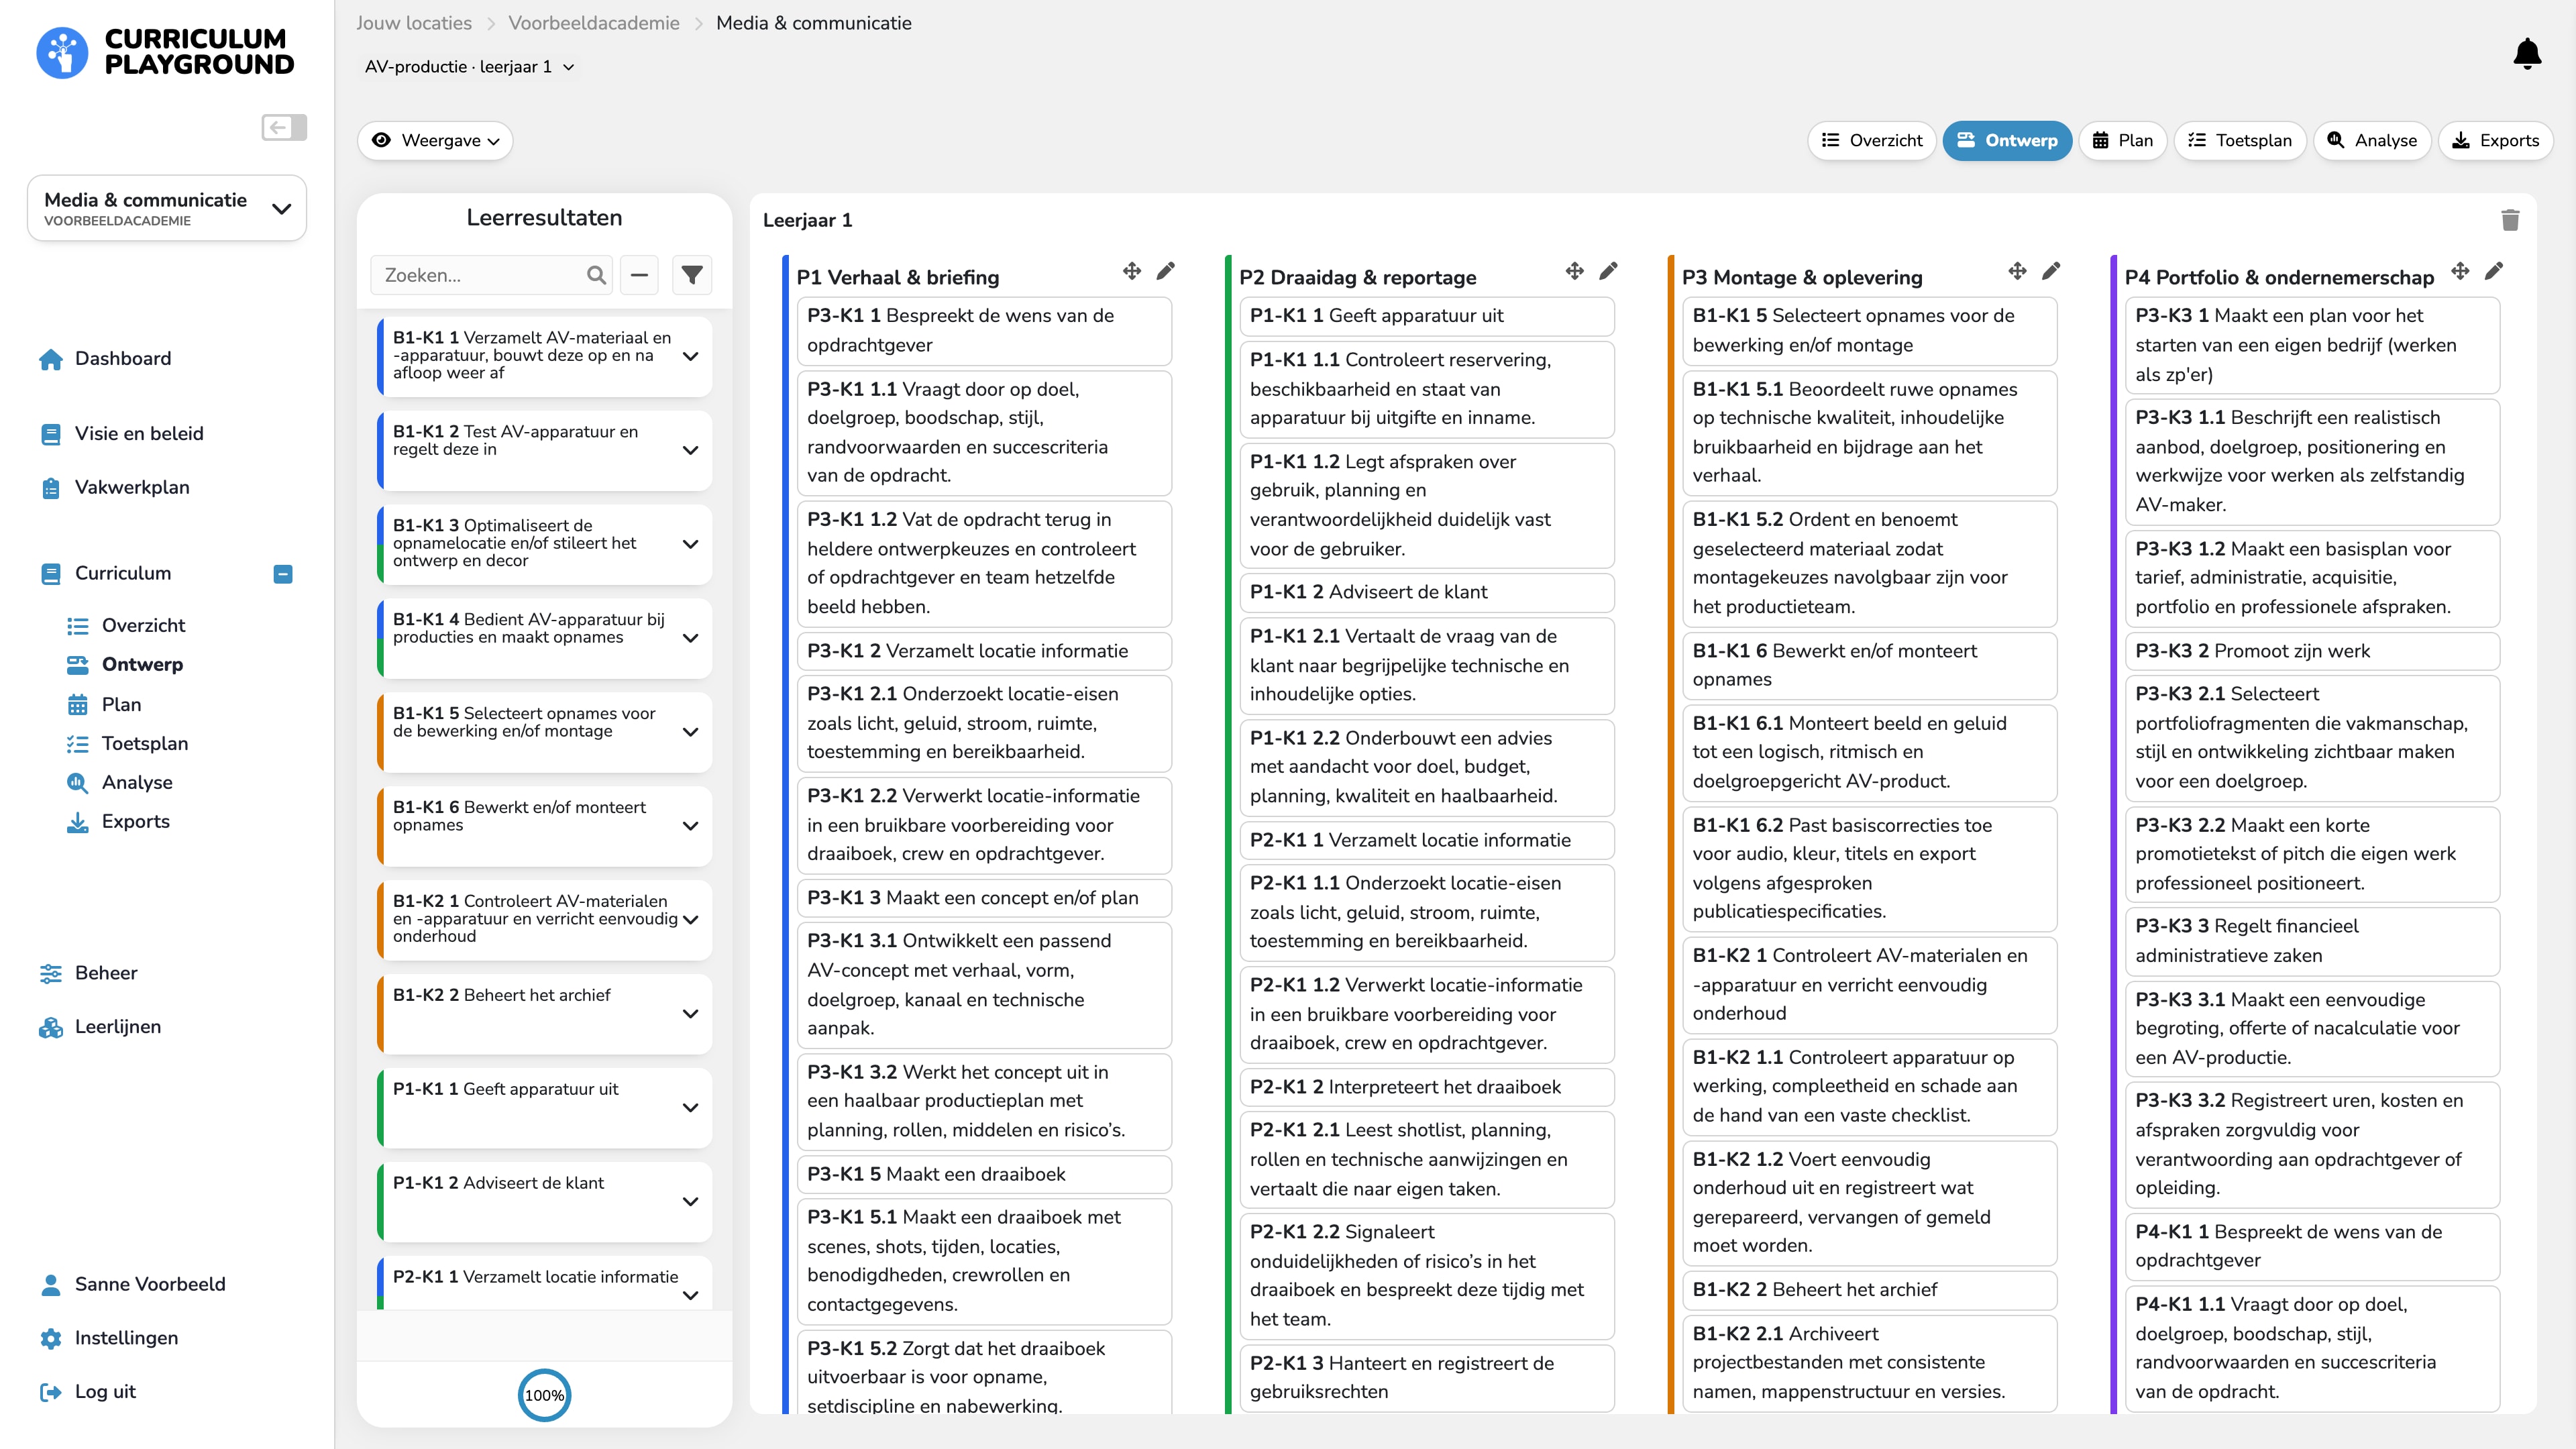Switch to the Analyse tab in the top bar
This screenshot has height=1449, width=2576.
(x=2372, y=141)
